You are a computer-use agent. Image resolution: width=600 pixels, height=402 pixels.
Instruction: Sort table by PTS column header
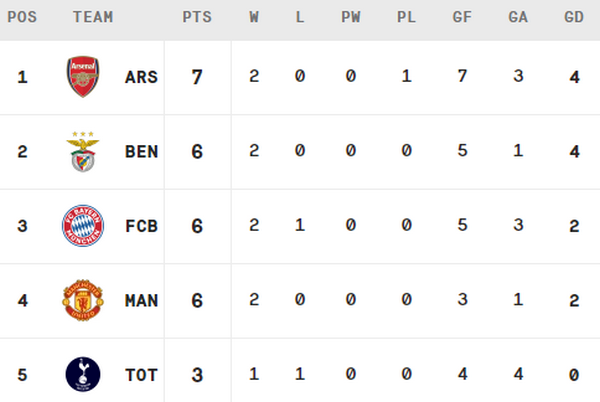click(197, 18)
